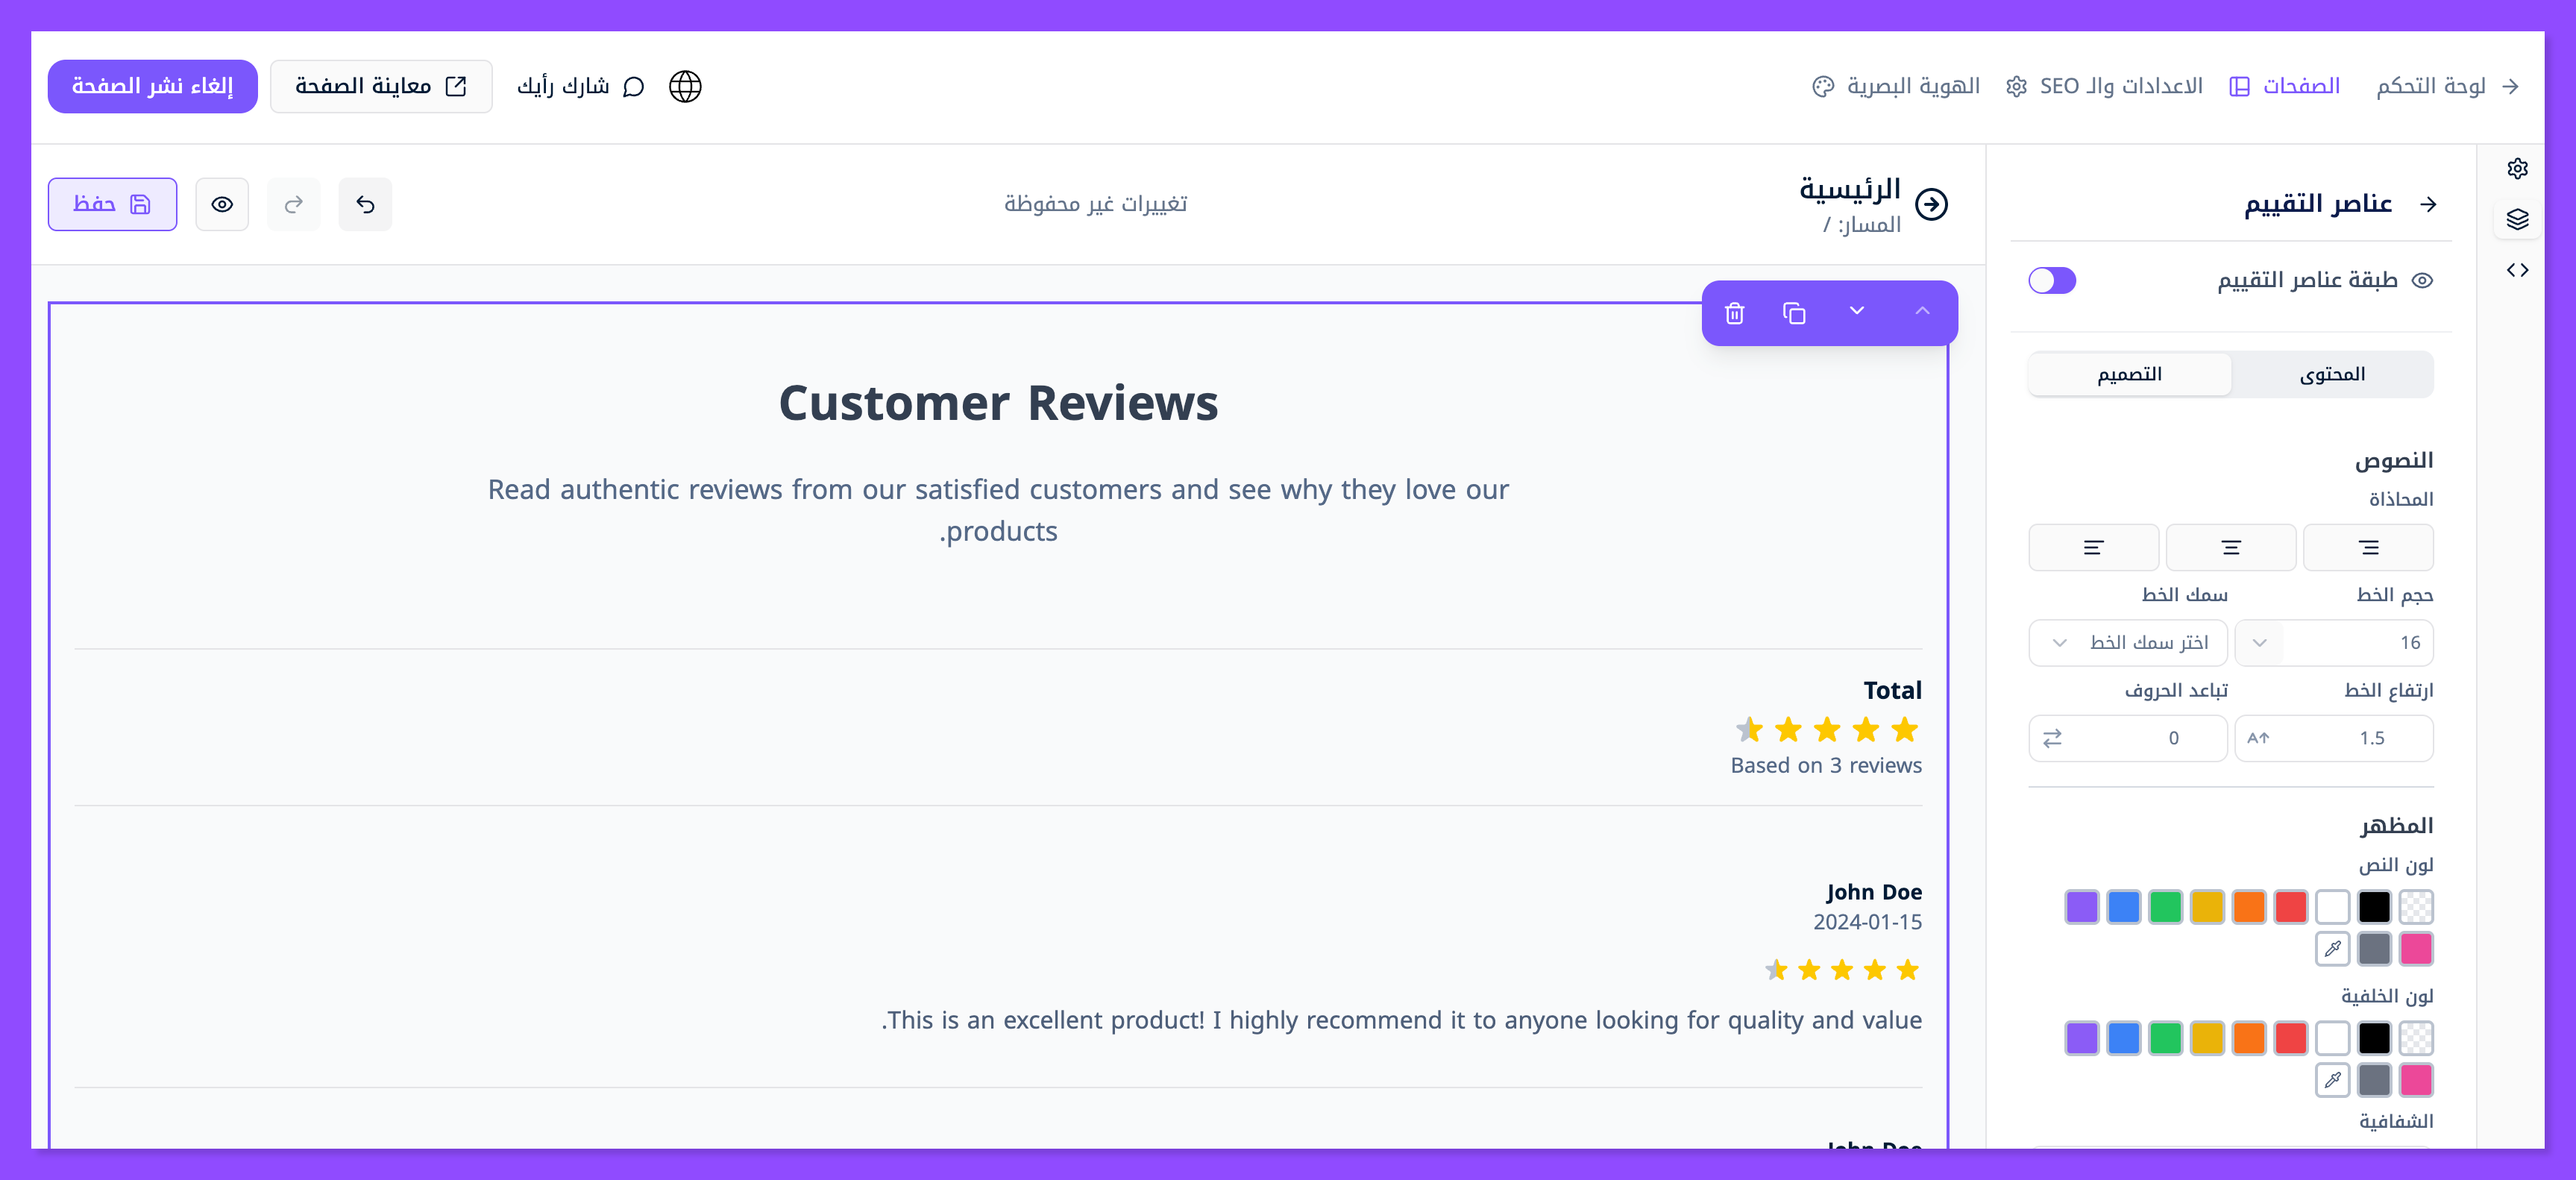Open the settings gear in right sidebar
This screenshot has height=1180, width=2576.
(x=2517, y=168)
